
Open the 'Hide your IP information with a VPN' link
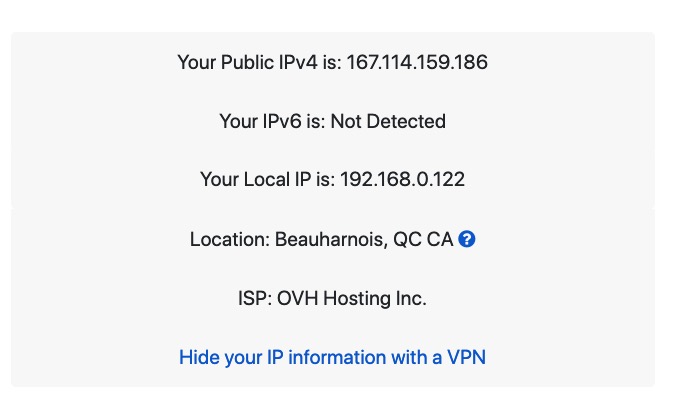coord(332,357)
